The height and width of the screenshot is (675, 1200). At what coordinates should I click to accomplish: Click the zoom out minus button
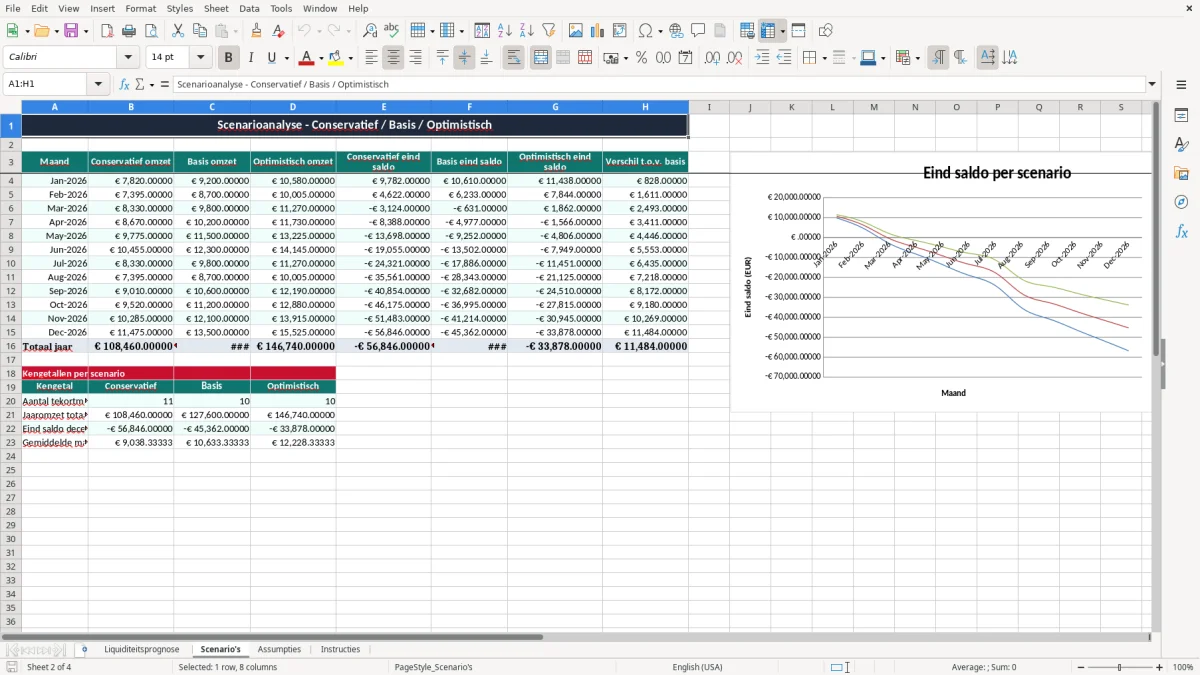(1079, 667)
